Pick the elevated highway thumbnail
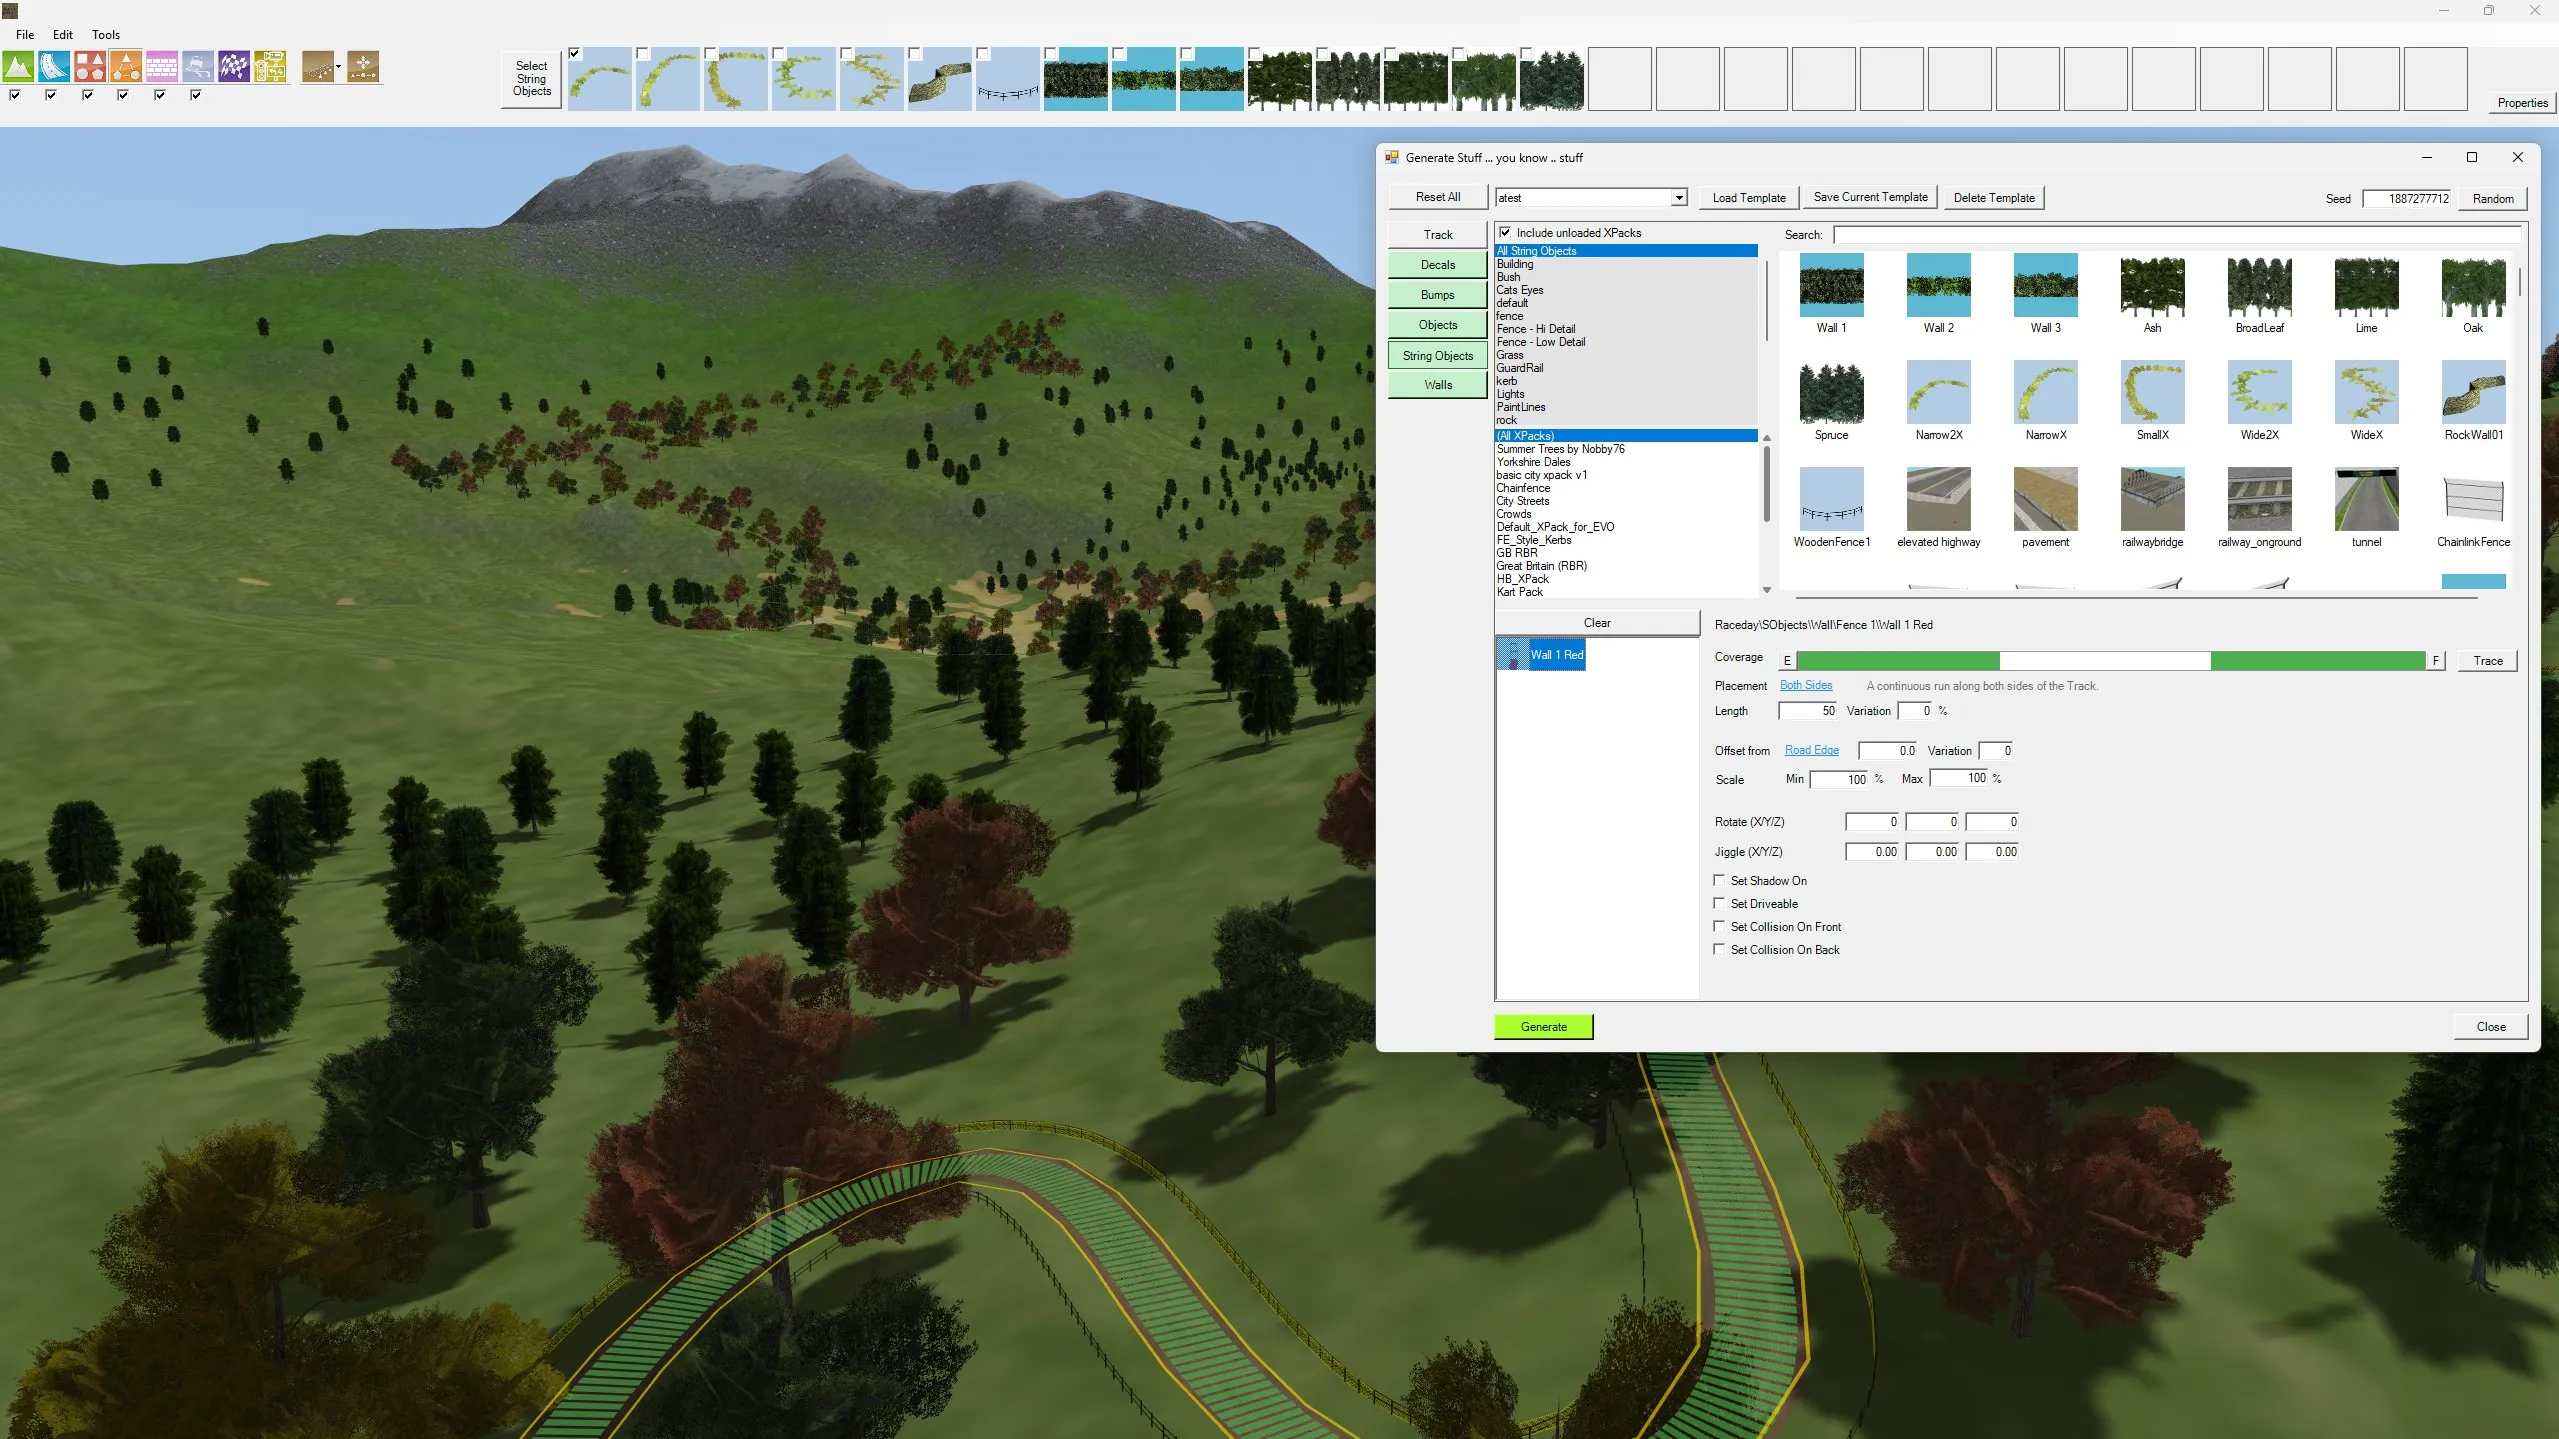The width and height of the screenshot is (2559, 1439). point(1938,499)
